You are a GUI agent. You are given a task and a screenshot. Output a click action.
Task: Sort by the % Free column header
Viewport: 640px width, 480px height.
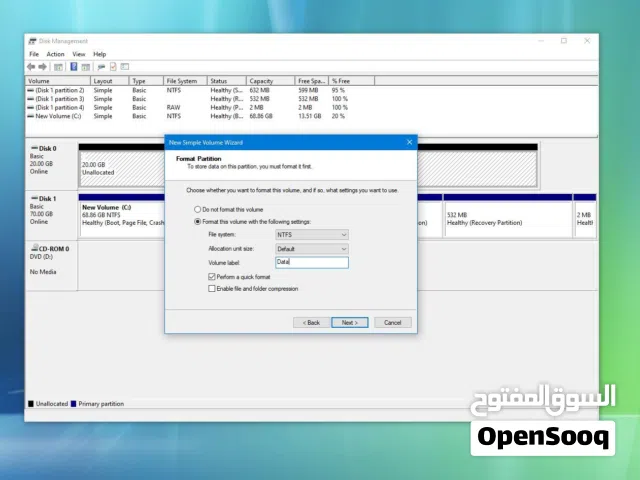pos(351,81)
